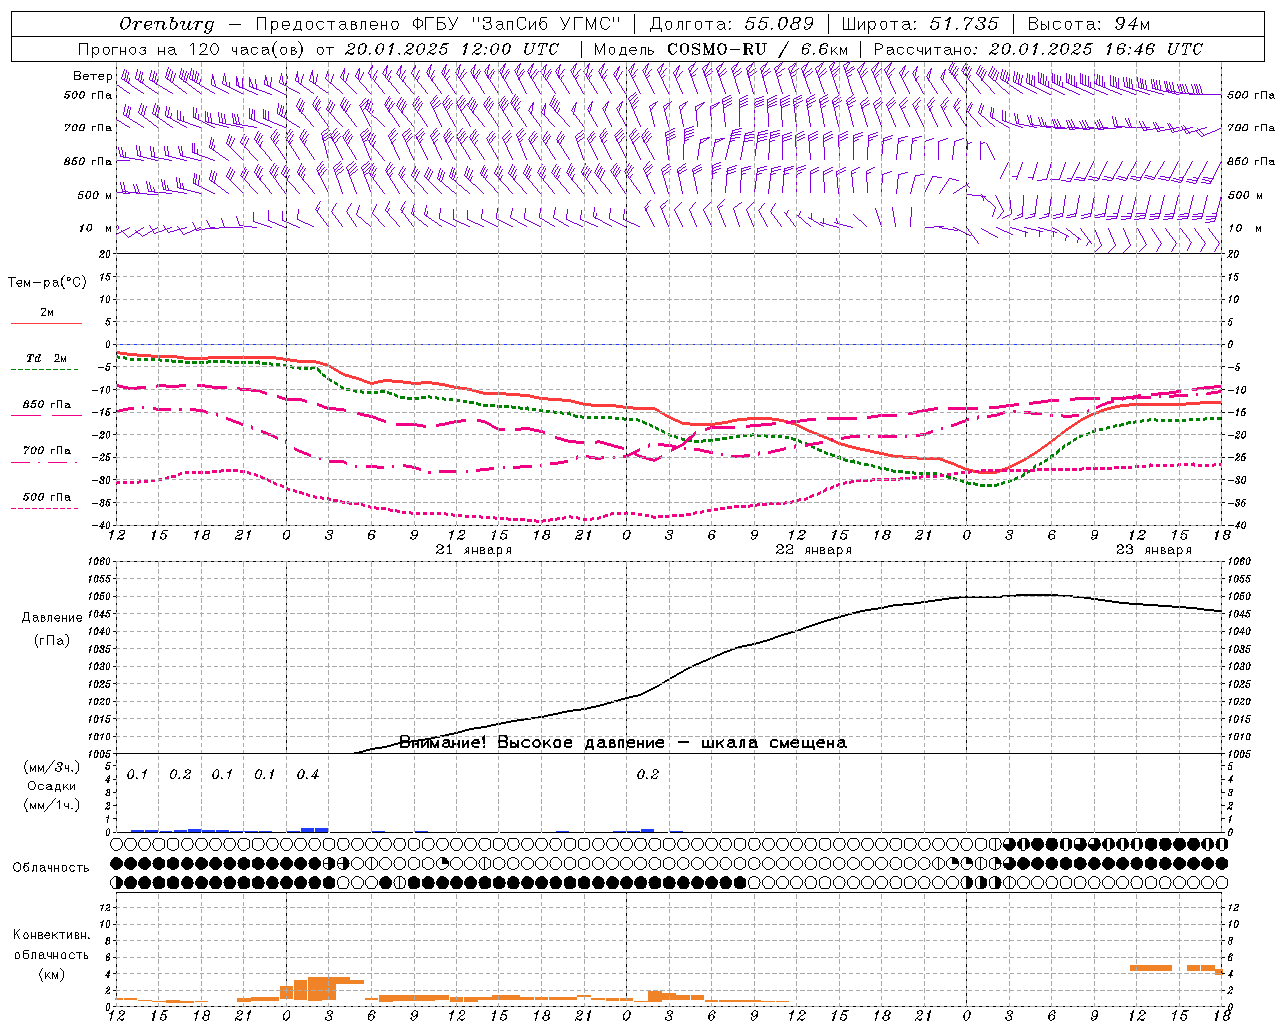Click the (гПа) unit under Давление
Image resolution: width=1280 pixels, height=1024 pixels.
point(52,640)
